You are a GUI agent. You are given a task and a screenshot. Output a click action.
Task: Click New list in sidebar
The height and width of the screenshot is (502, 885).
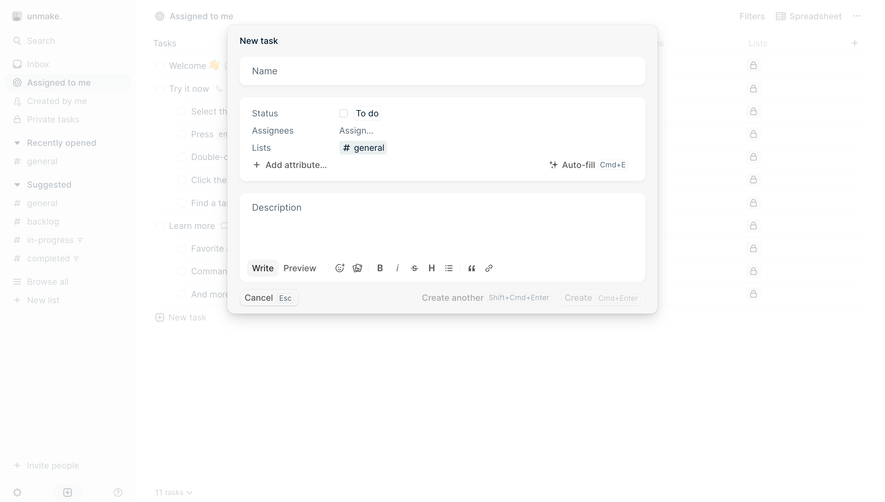tap(68, 300)
